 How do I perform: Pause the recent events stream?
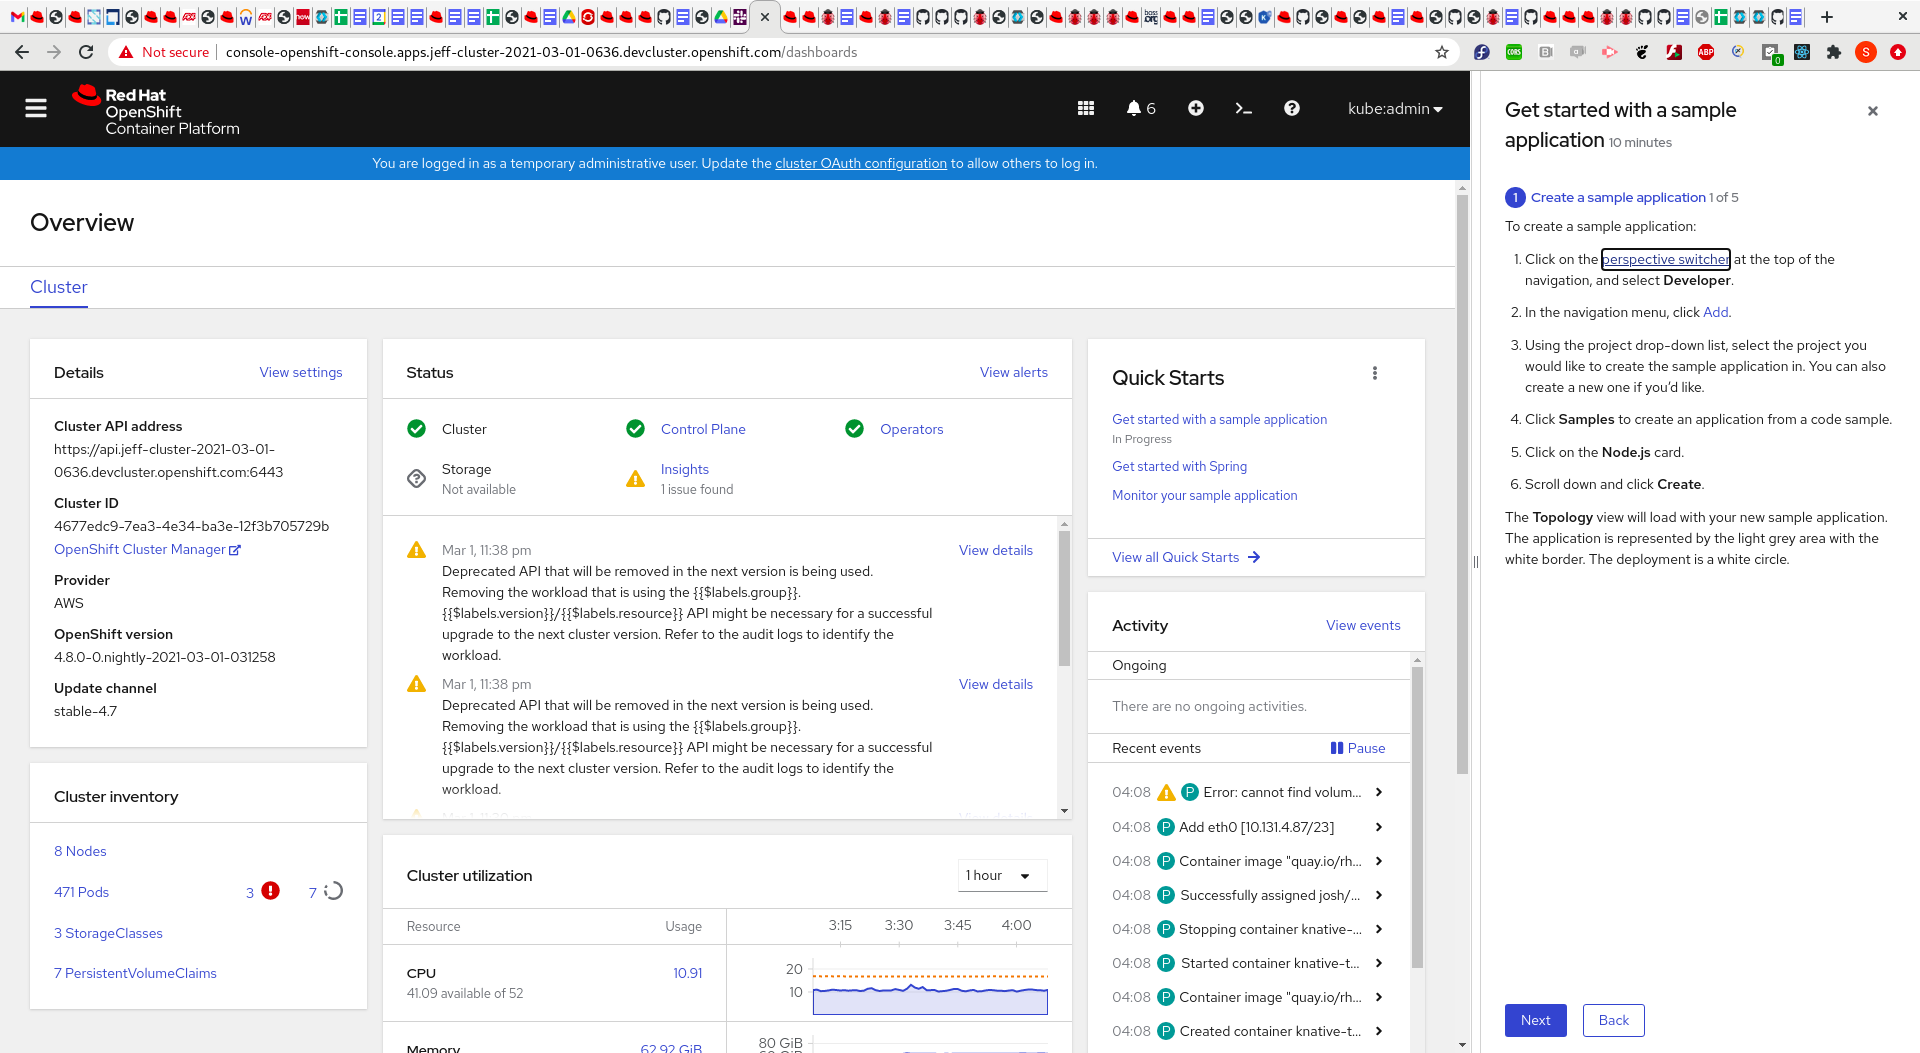1358,749
